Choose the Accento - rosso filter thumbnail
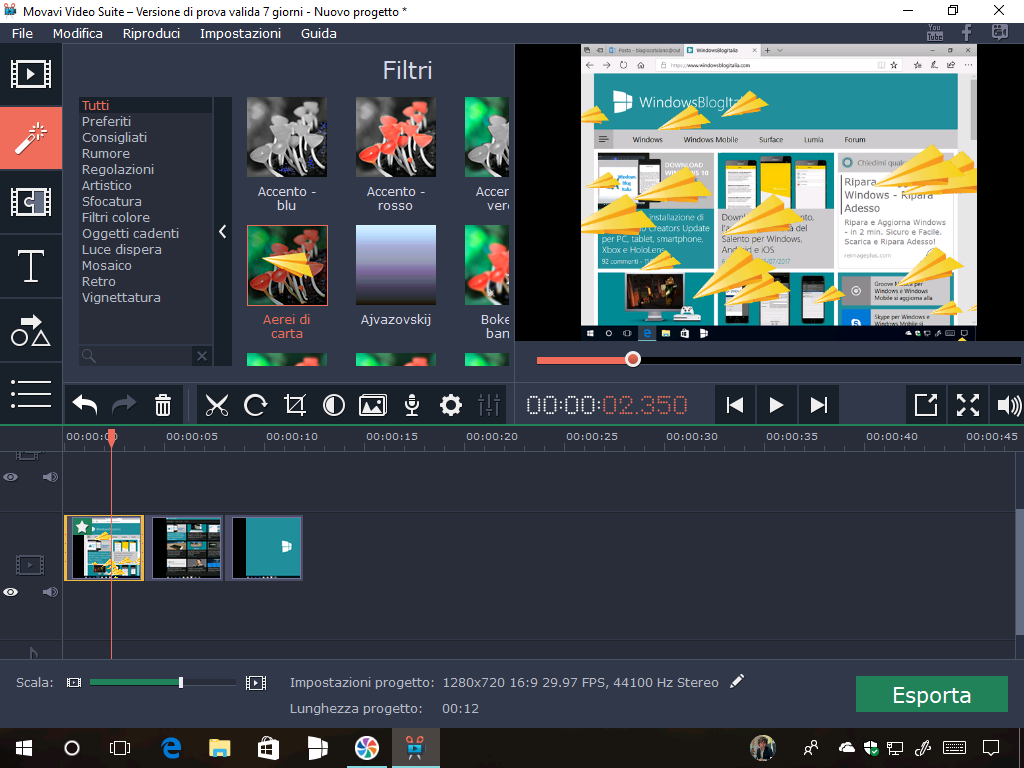This screenshot has height=768, width=1024. [396, 137]
